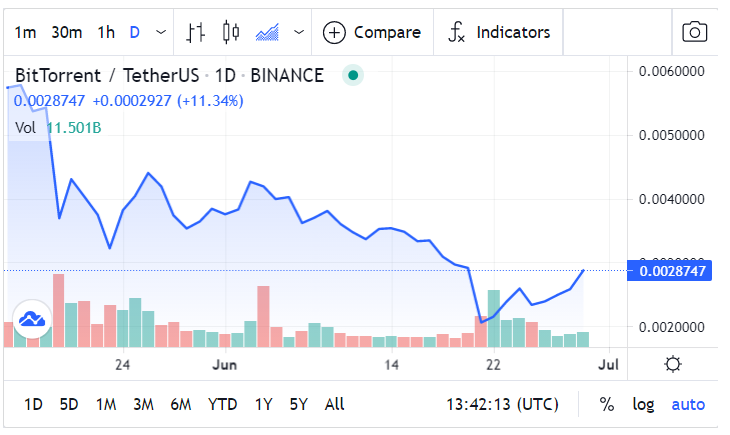Select the 1h timeframe
Screen dimensions: 730x435
coord(106,33)
